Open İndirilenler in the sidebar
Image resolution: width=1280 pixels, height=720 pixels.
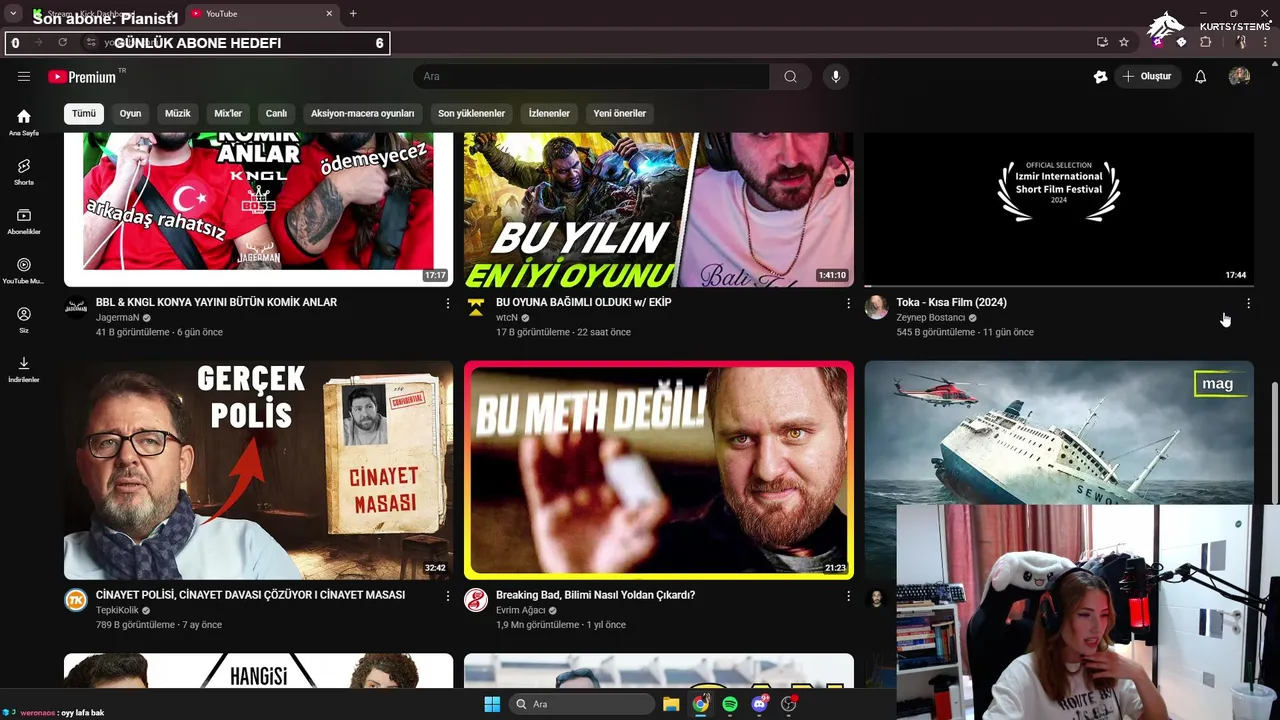tap(24, 369)
